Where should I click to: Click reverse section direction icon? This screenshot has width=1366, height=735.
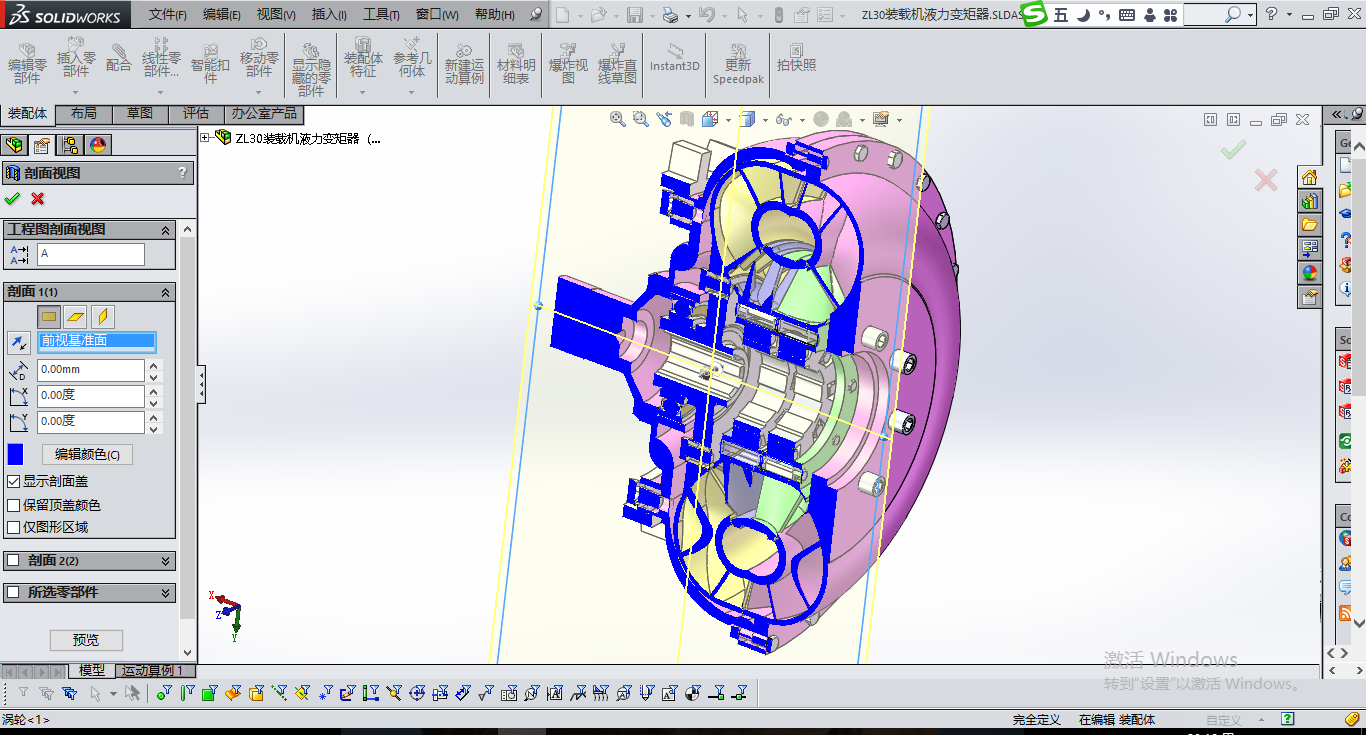pos(18,343)
